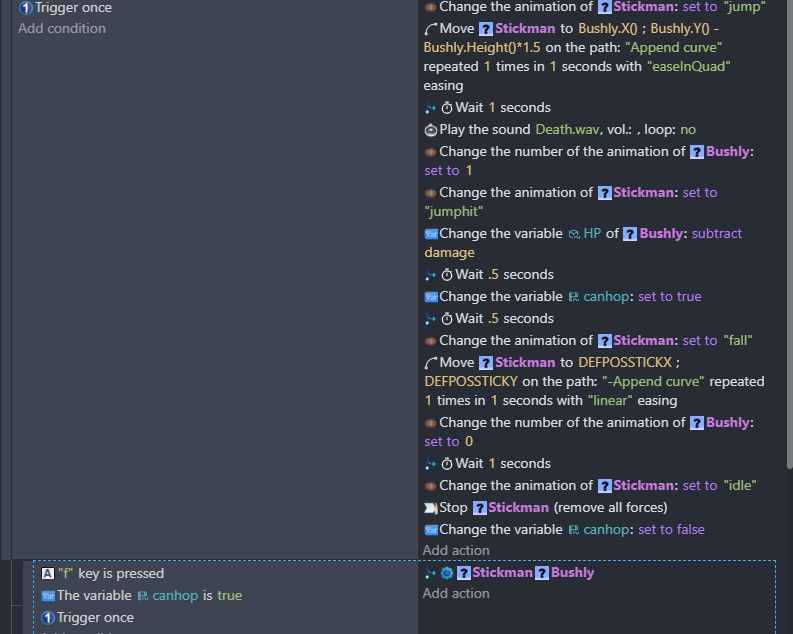Click the Stickman object icon in the Stop action
This screenshot has width=793, height=634.
(x=479, y=508)
